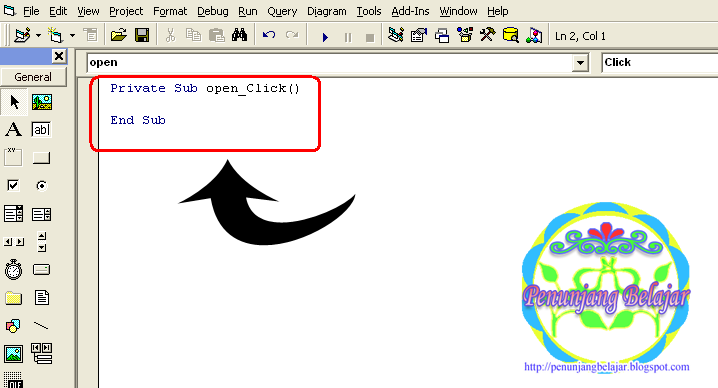Select the PictureBox control tool

[x=42, y=102]
